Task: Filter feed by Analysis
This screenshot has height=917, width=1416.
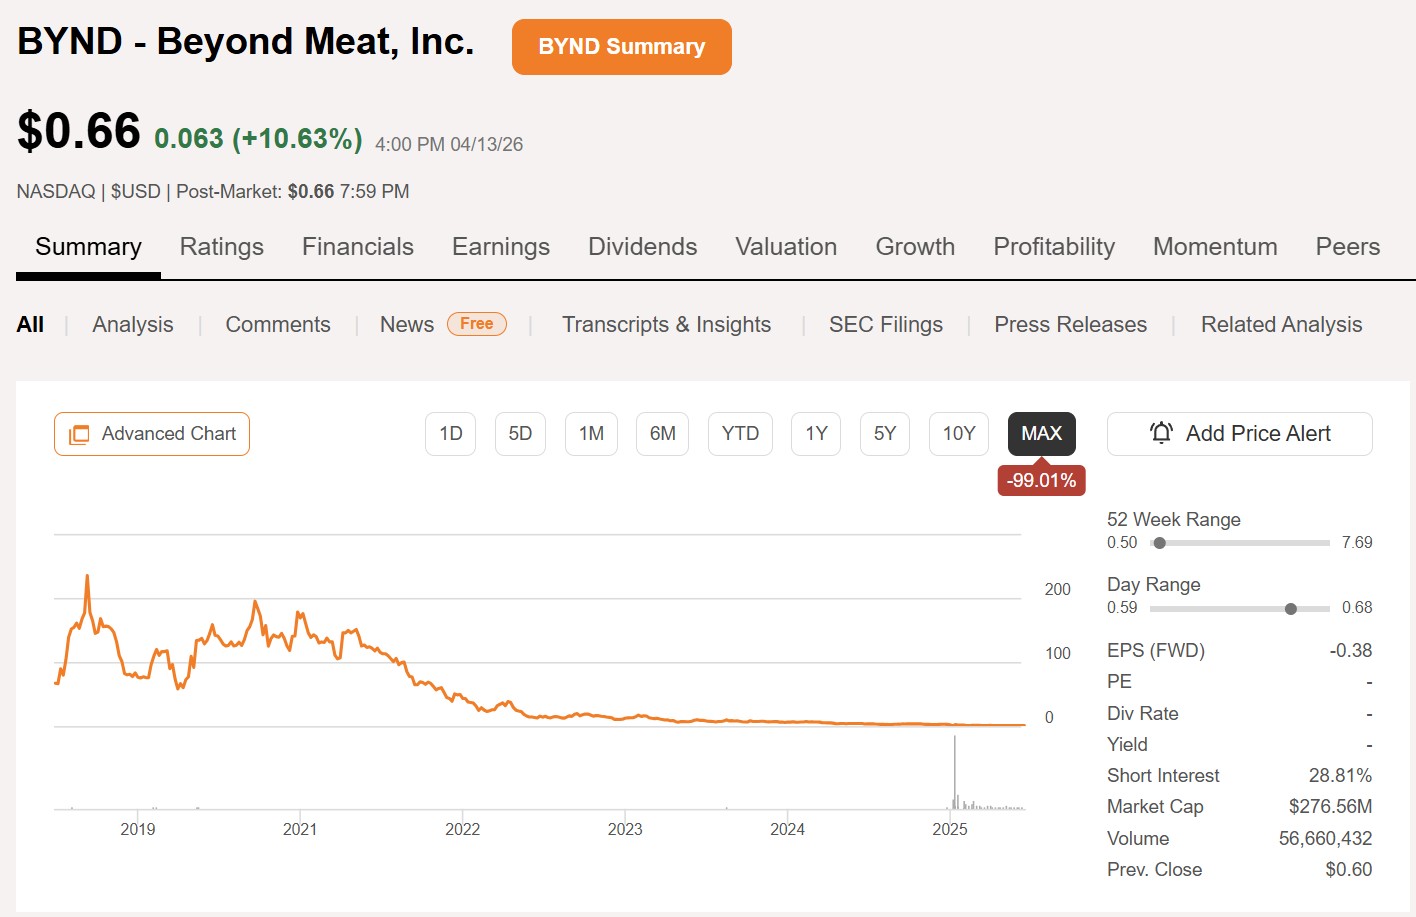Action: click(x=133, y=325)
